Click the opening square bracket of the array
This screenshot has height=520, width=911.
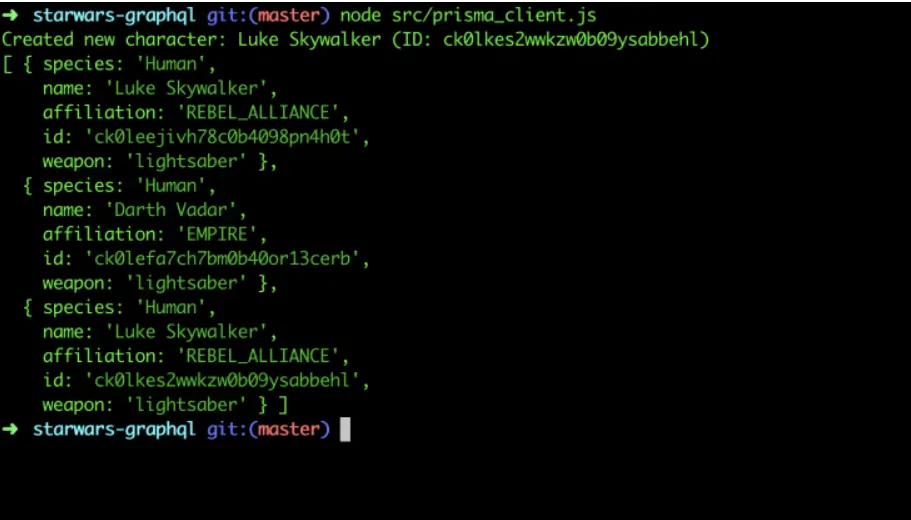point(7,64)
